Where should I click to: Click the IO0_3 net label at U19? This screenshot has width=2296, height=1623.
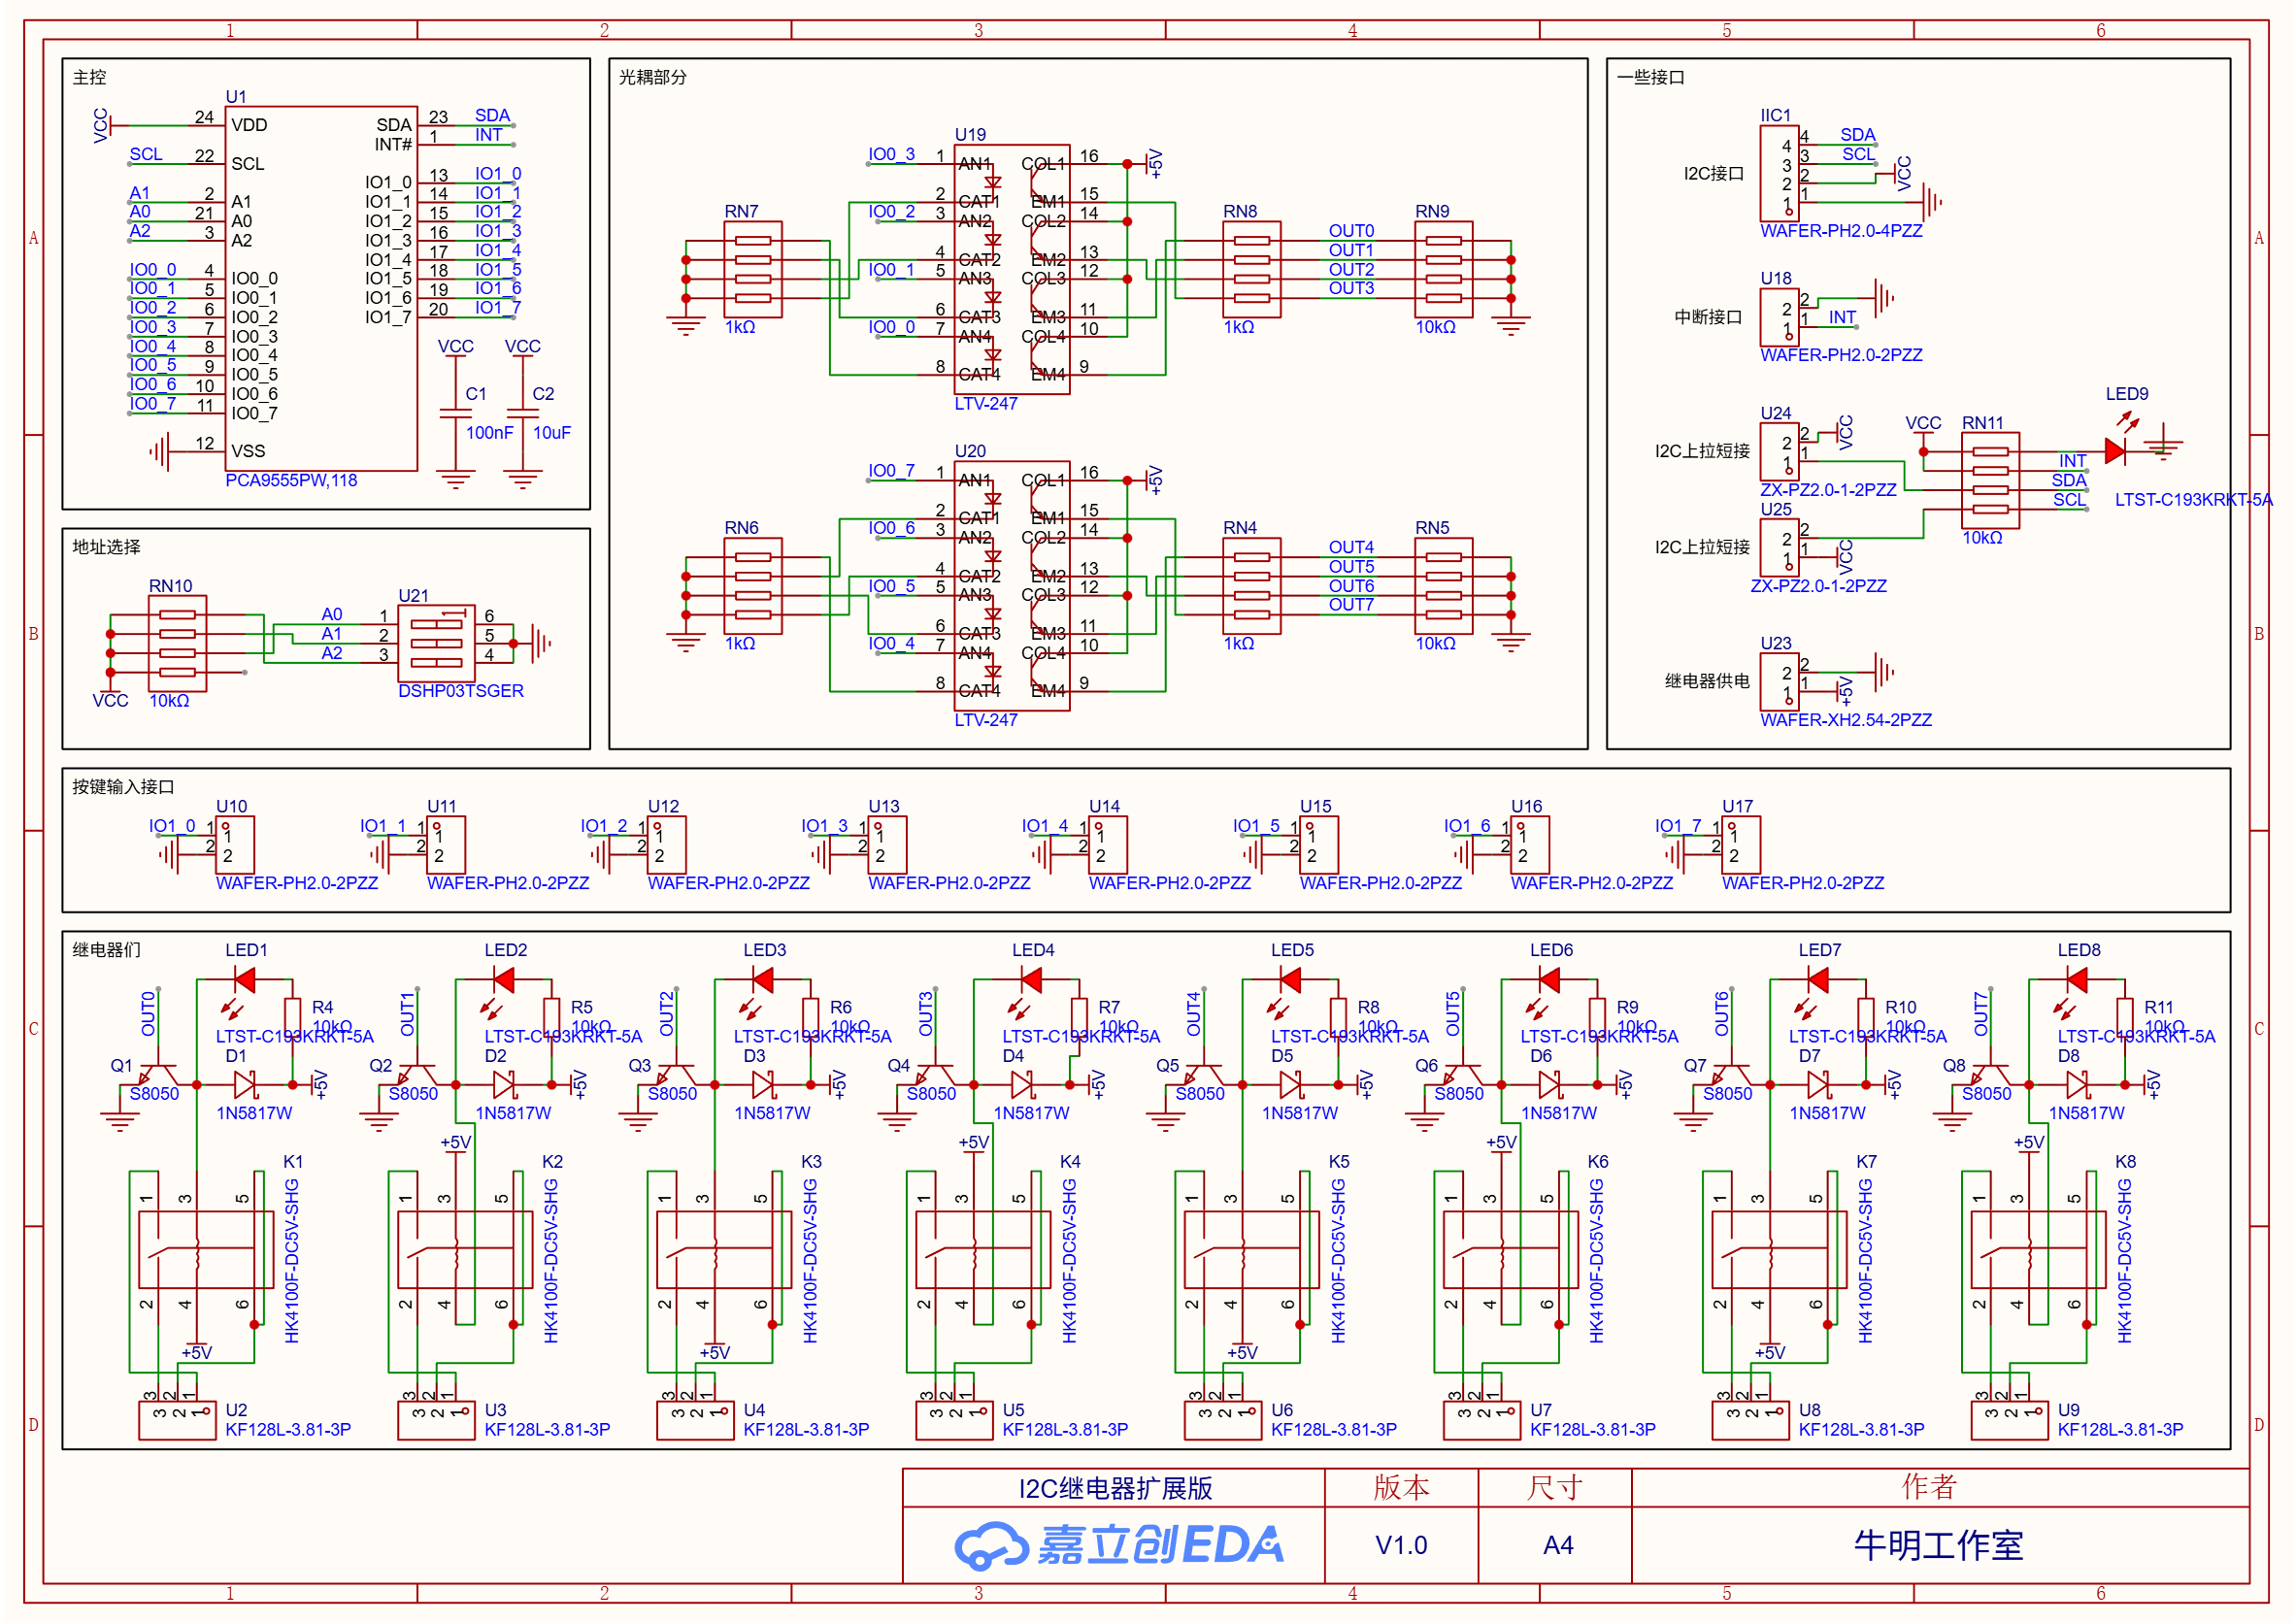(891, 154)
